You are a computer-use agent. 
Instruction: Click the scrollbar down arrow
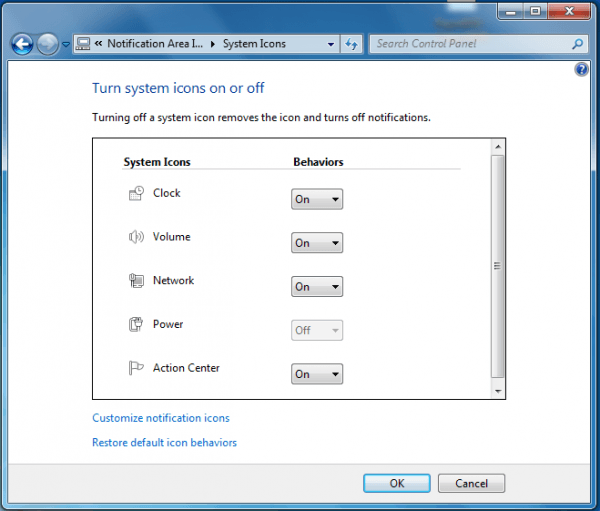[x=498, y=391]
